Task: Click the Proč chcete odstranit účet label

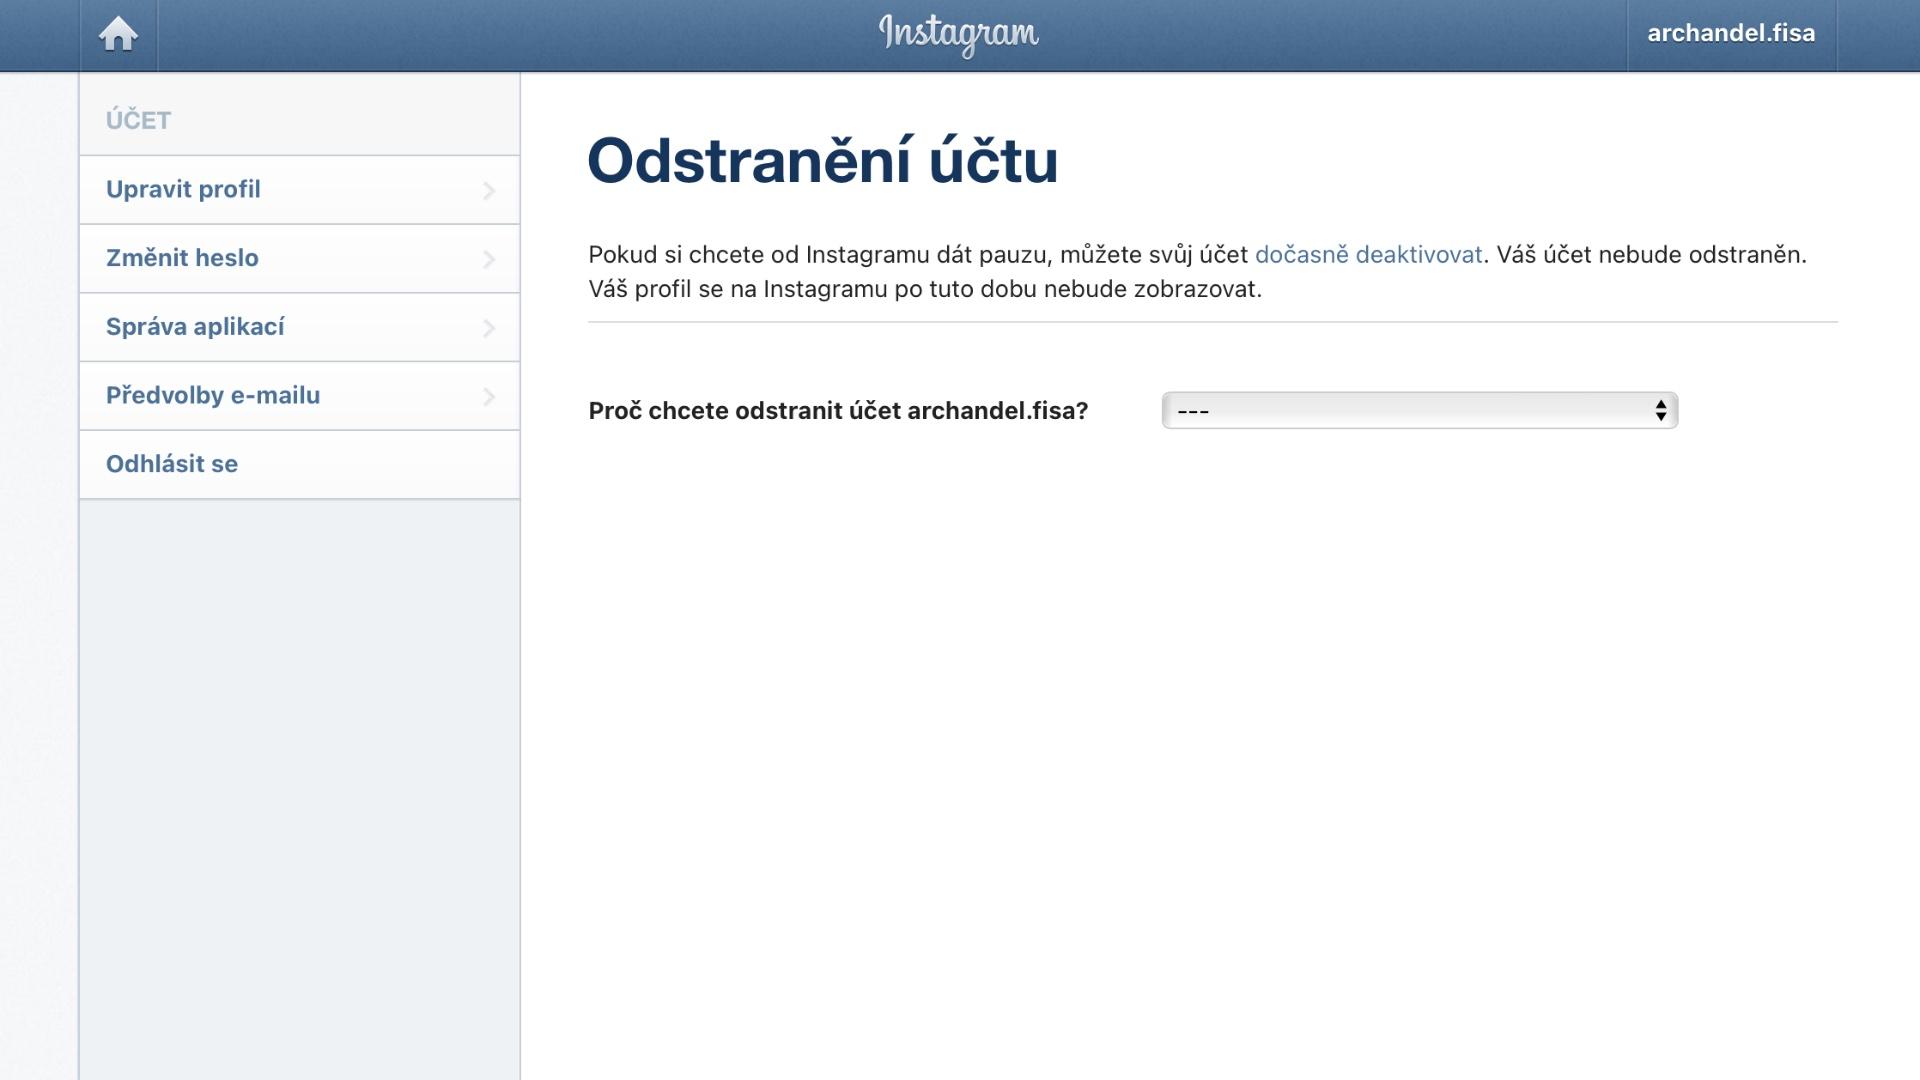Action: (838, 411)
